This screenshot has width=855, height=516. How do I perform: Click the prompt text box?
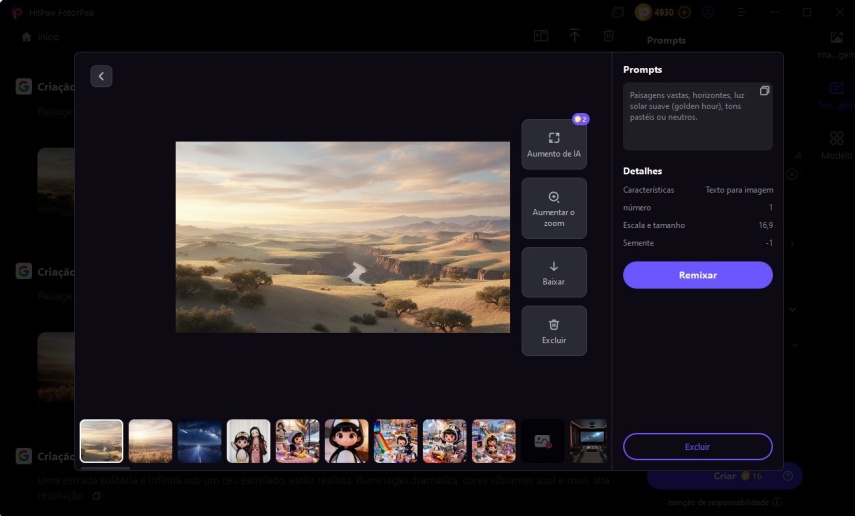click(x=697, y=116)
